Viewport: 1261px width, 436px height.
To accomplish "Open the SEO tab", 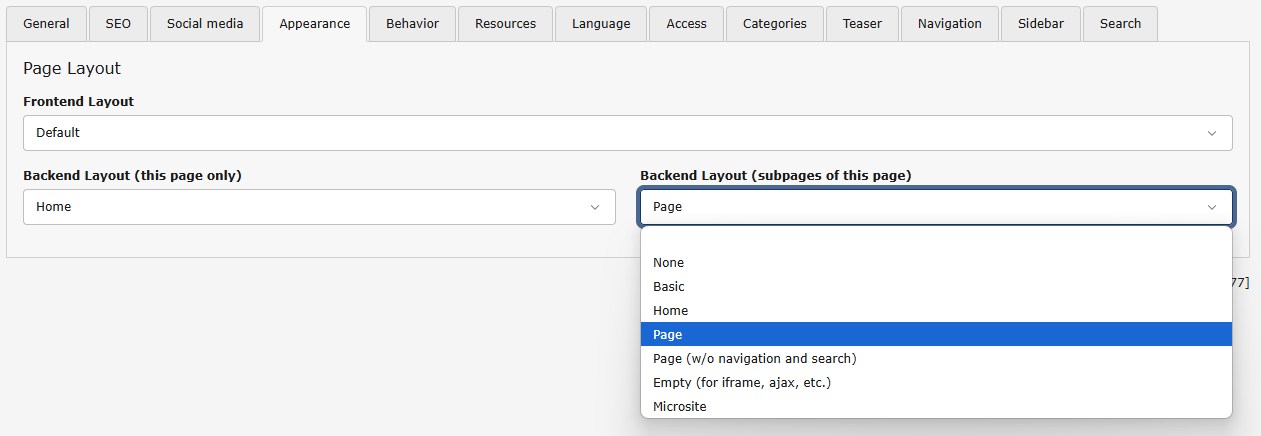I will click(x=118, y=24).
